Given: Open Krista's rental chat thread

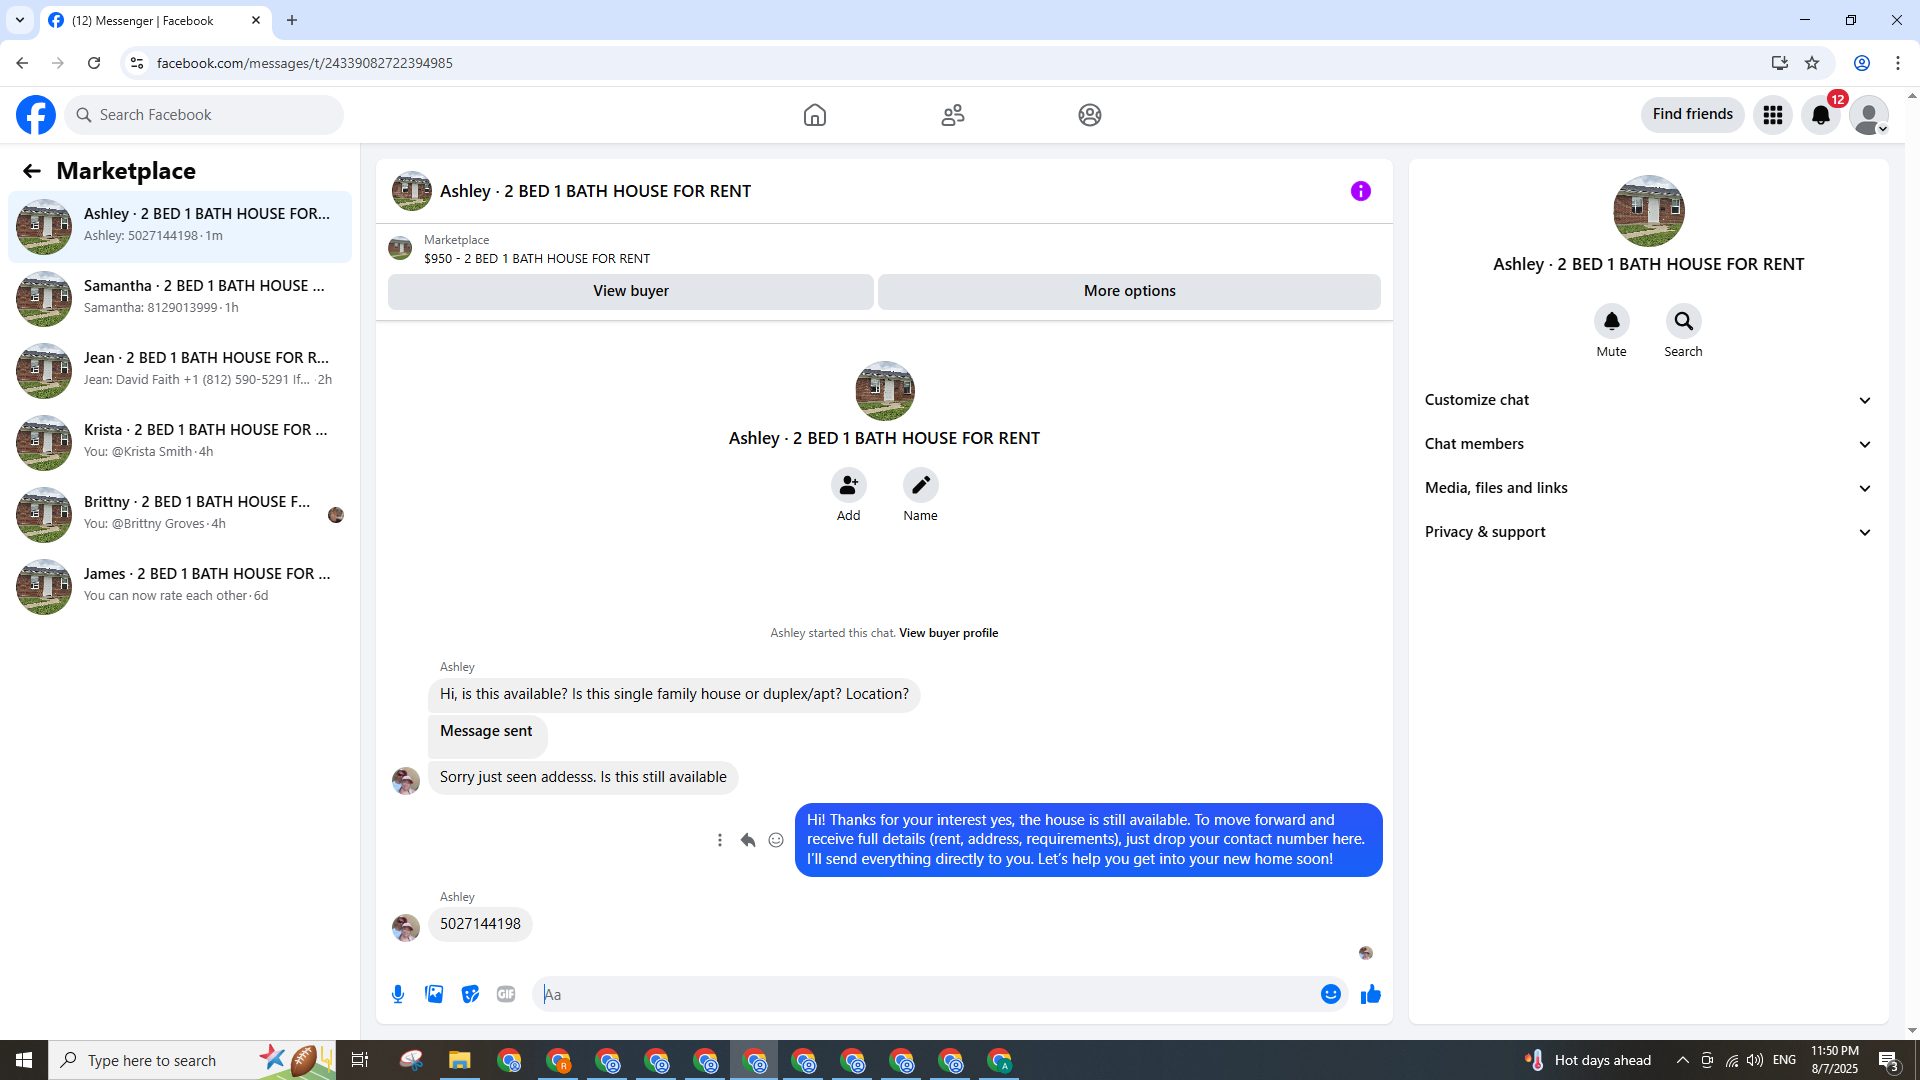Looking at the screenshot, I should pos(180,441).
